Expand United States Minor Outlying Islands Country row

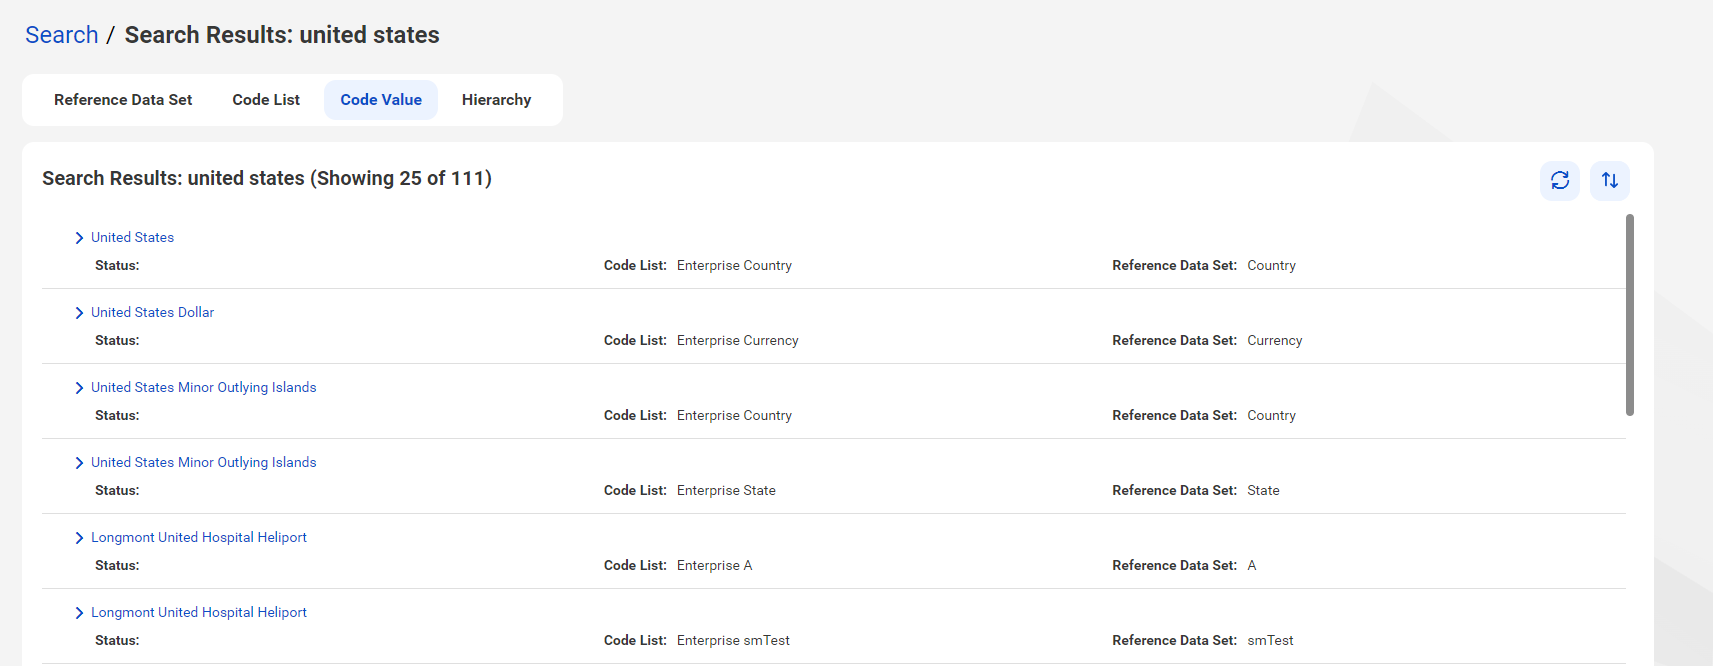point(79,388)
